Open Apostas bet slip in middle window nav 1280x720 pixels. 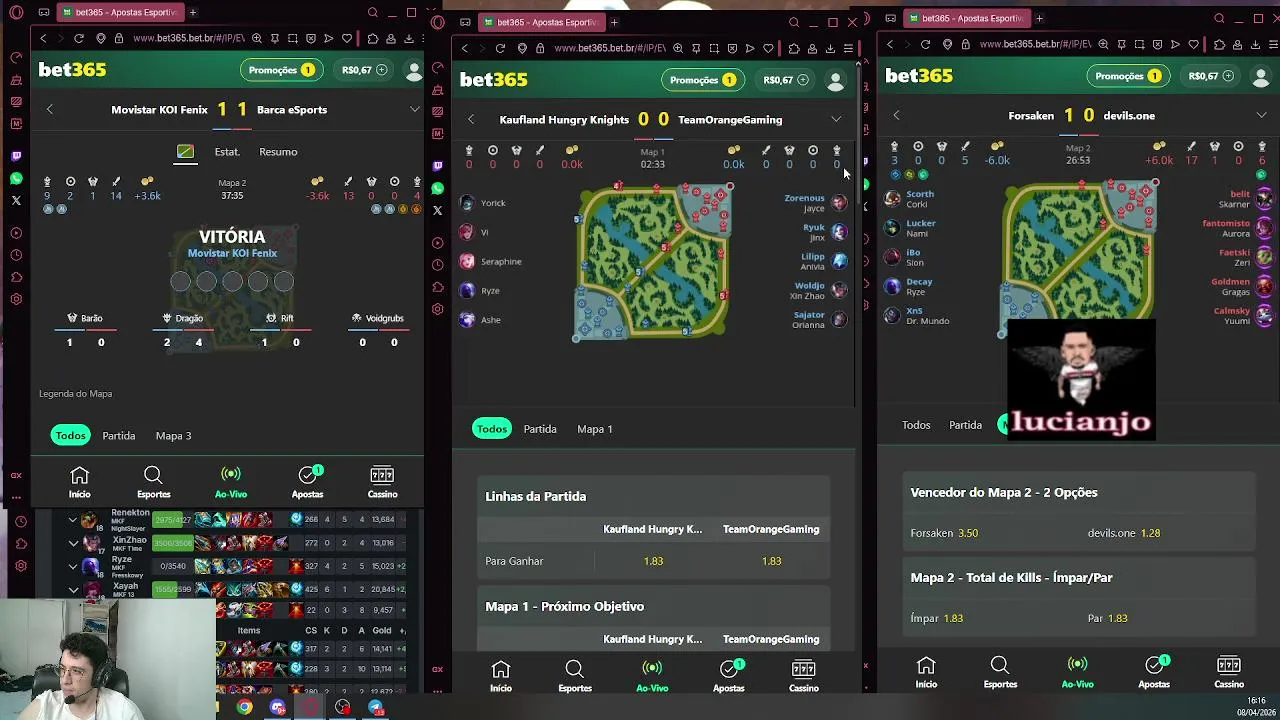(729, 676)
